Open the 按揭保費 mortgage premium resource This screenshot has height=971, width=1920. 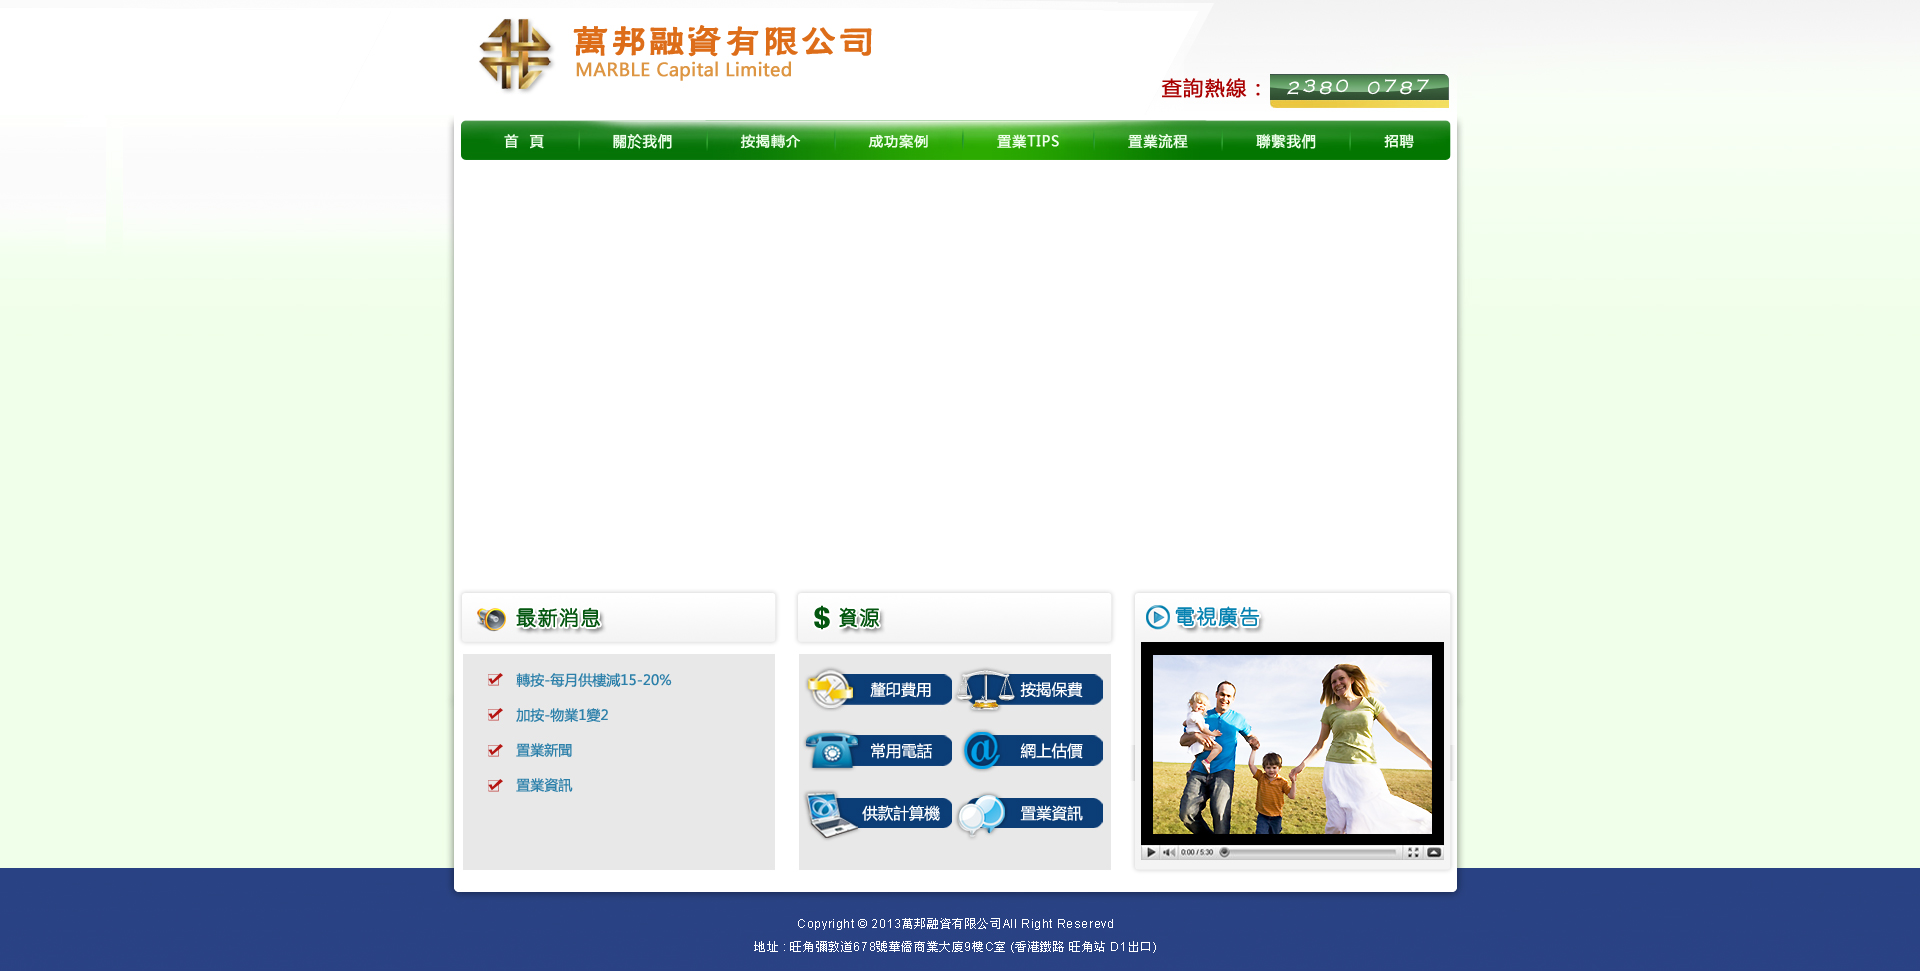pos(1032,690)
